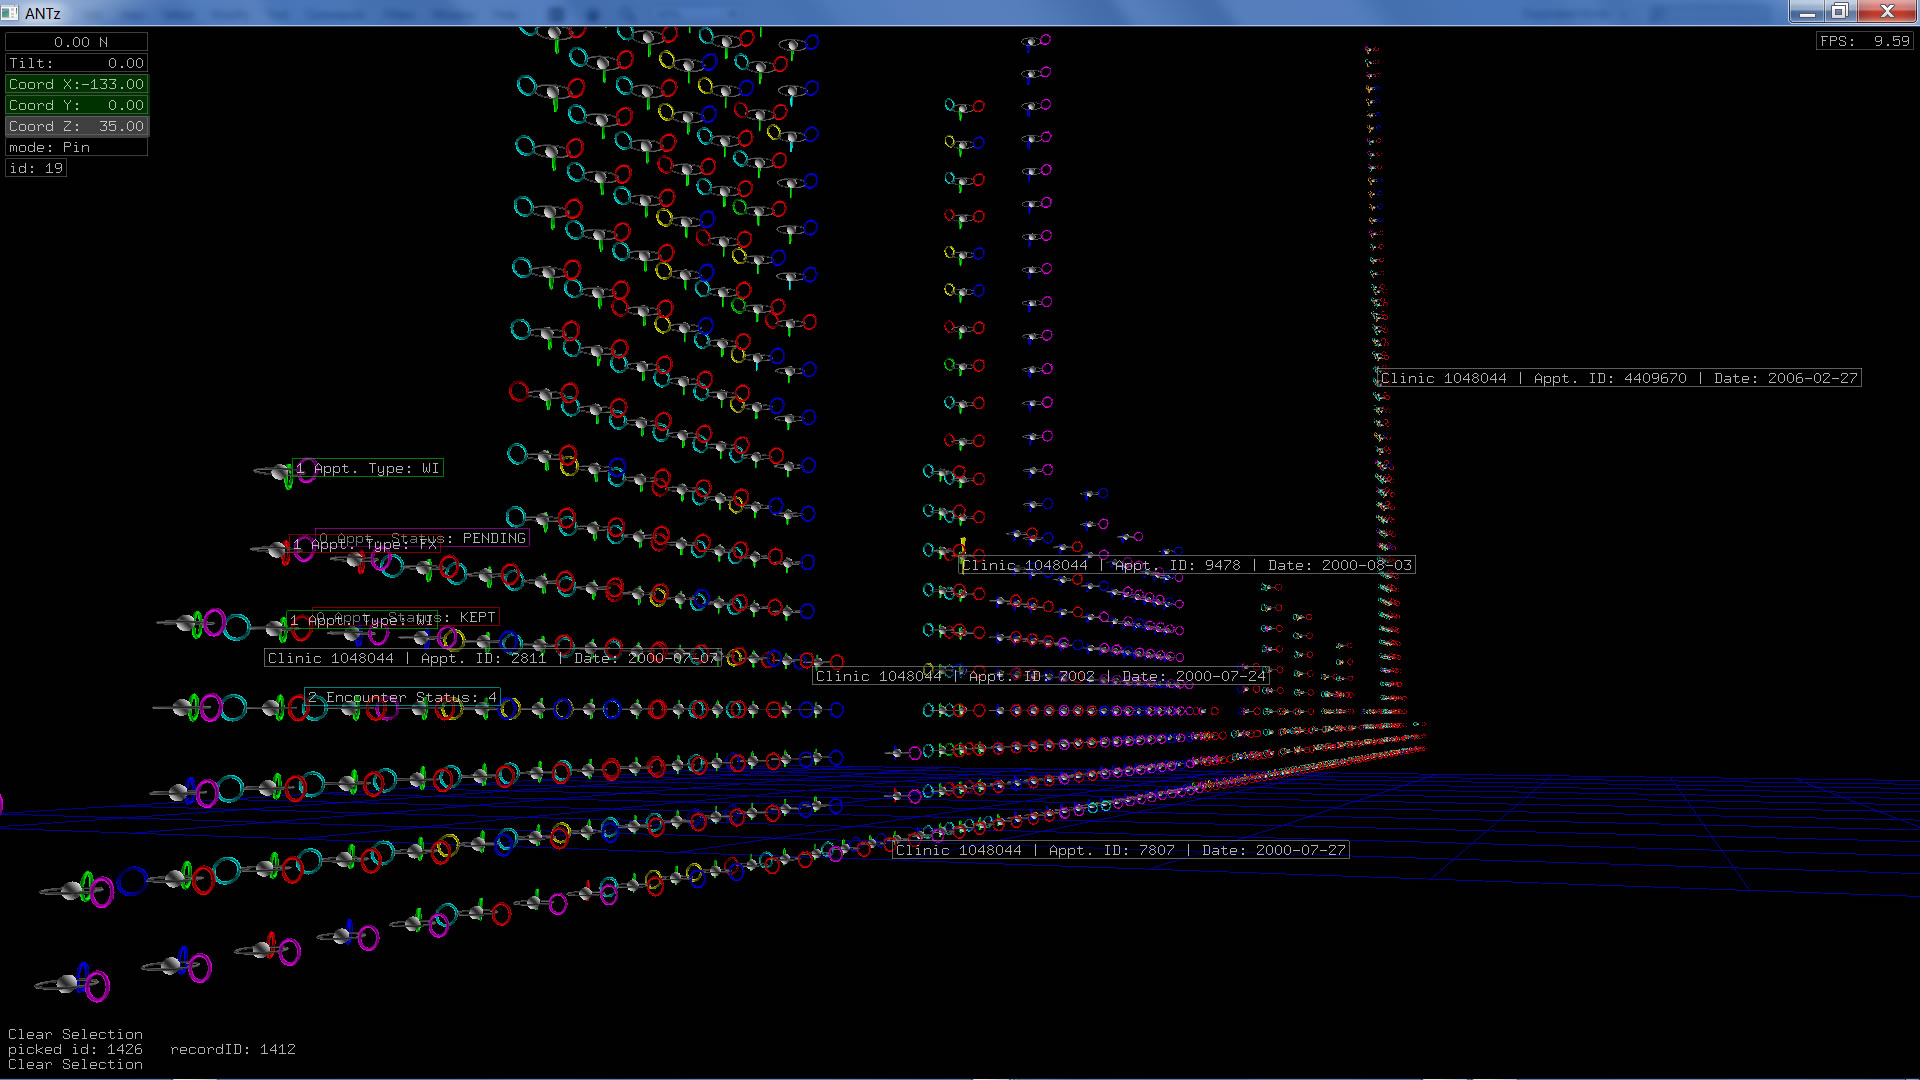1920x1080 pixels.
Task: Click the FPS counter display
Action: [1864, 41]
